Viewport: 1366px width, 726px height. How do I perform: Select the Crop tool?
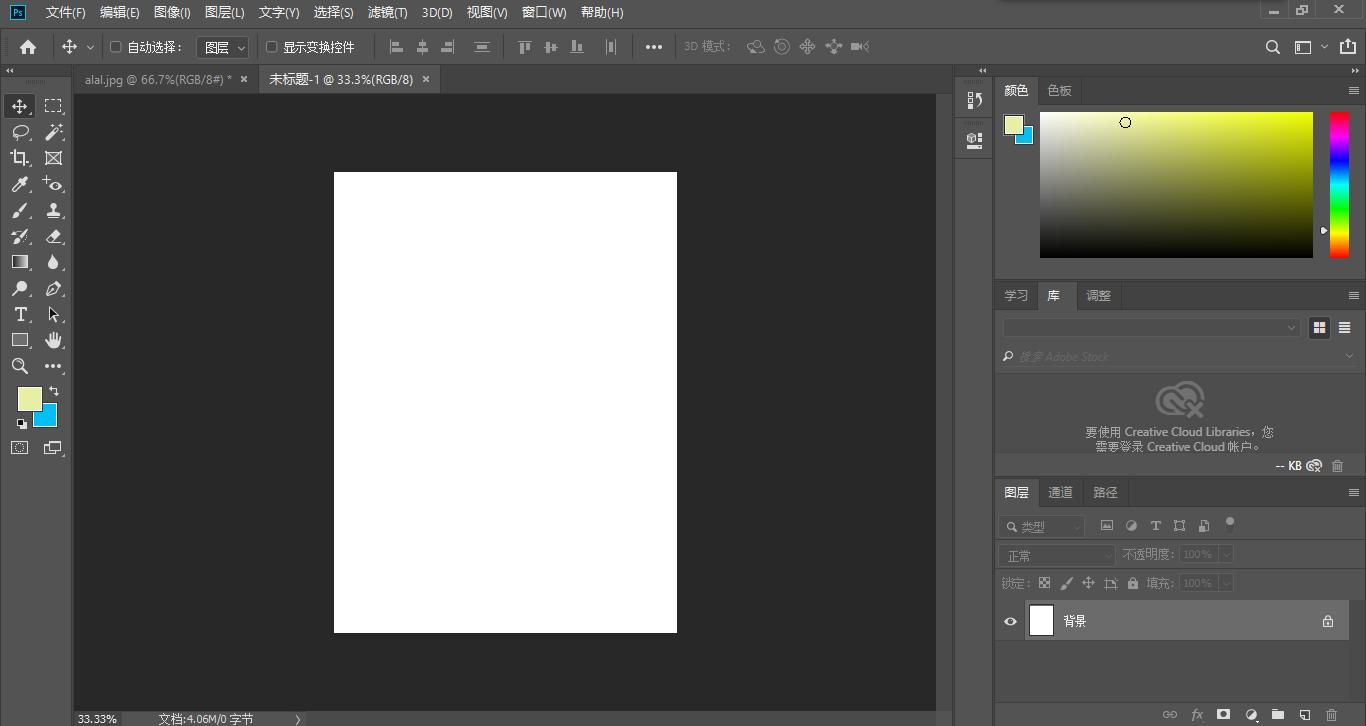click(20, 158)
